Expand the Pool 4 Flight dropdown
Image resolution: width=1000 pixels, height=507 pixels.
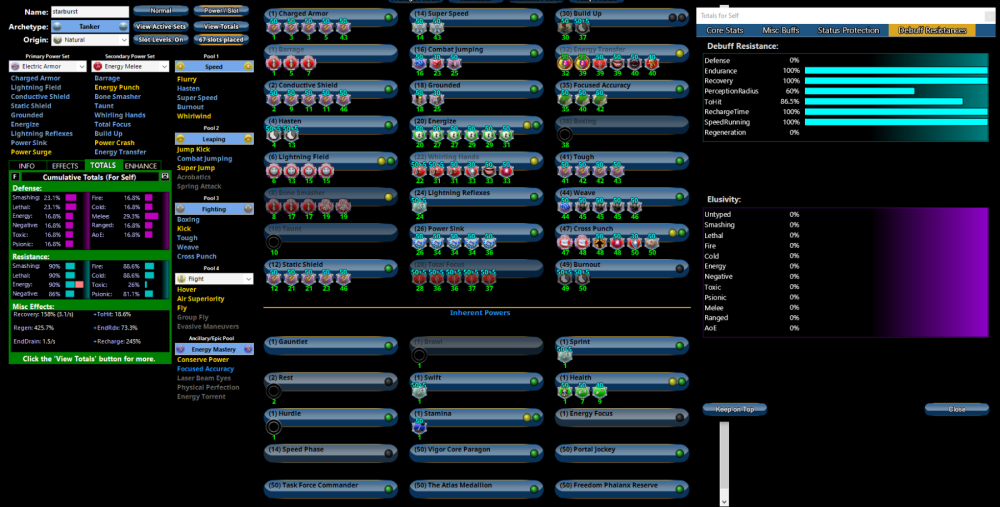(x=214, y=279)
